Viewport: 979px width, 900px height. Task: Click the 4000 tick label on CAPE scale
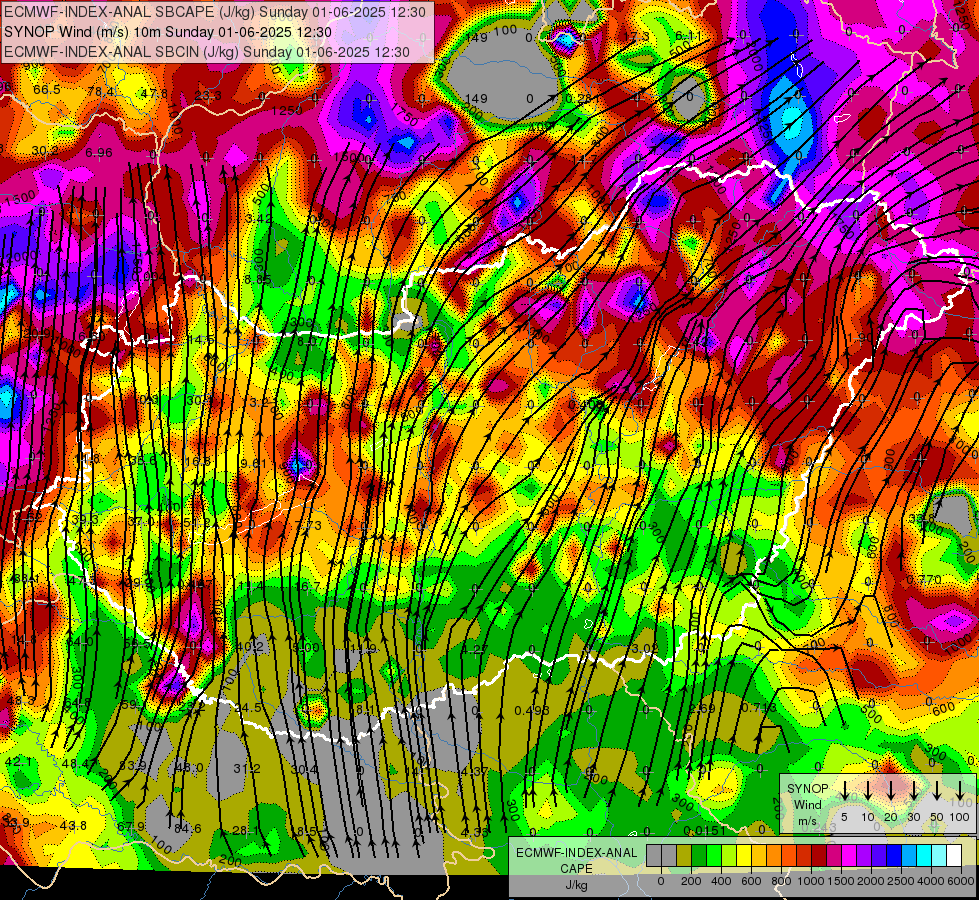[x=931, y=881]
